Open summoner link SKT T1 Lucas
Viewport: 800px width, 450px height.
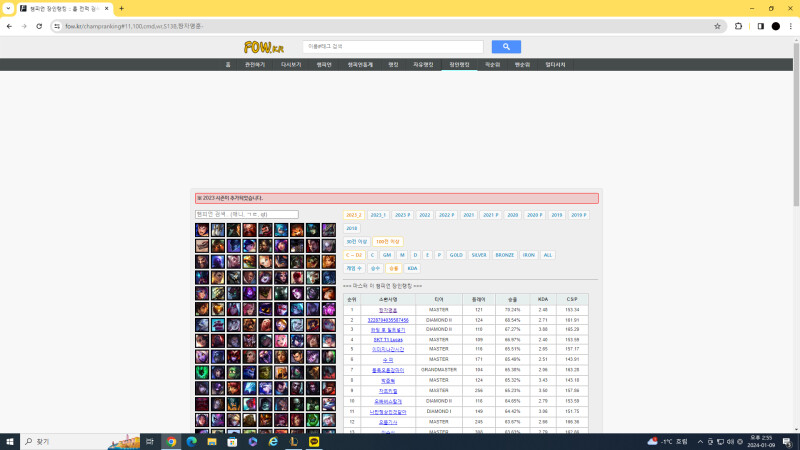pos(387,339)
